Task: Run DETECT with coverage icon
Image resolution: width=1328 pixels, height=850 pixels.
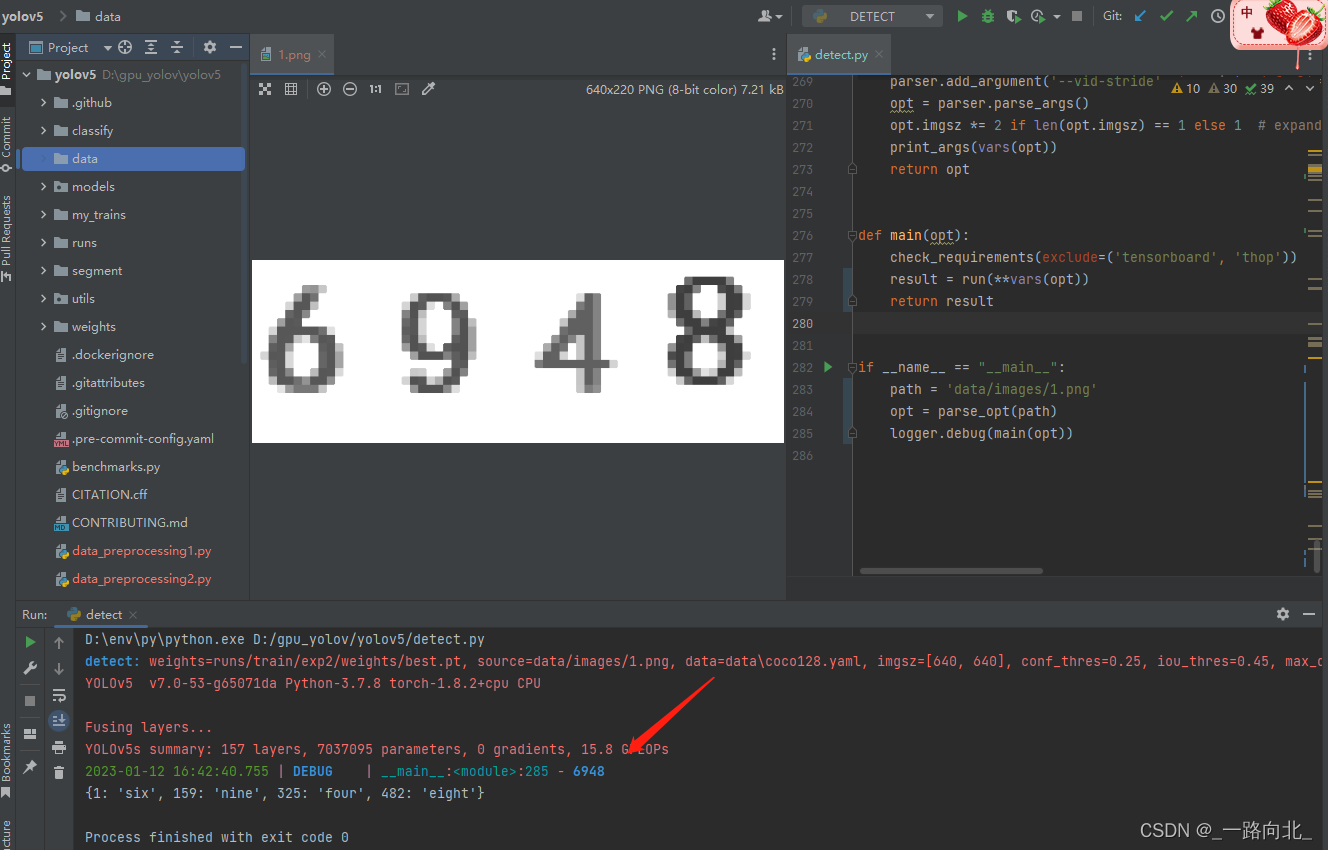Action: (1012, 16)
